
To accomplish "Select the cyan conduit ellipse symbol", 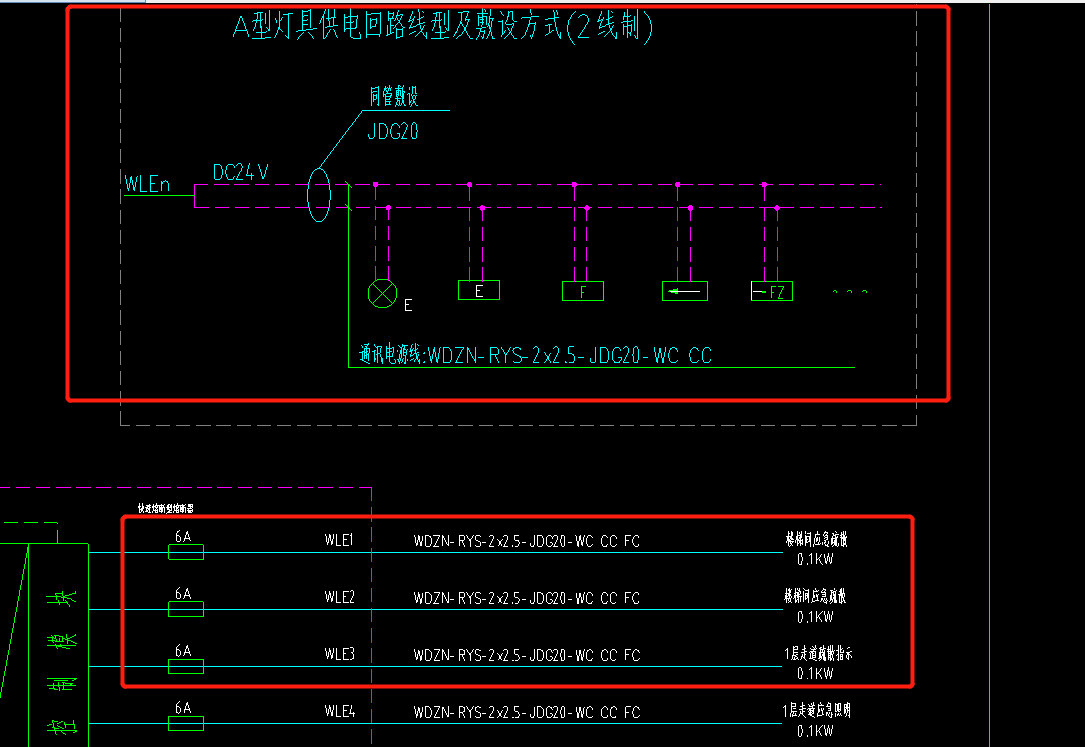I will pos(319,195).
